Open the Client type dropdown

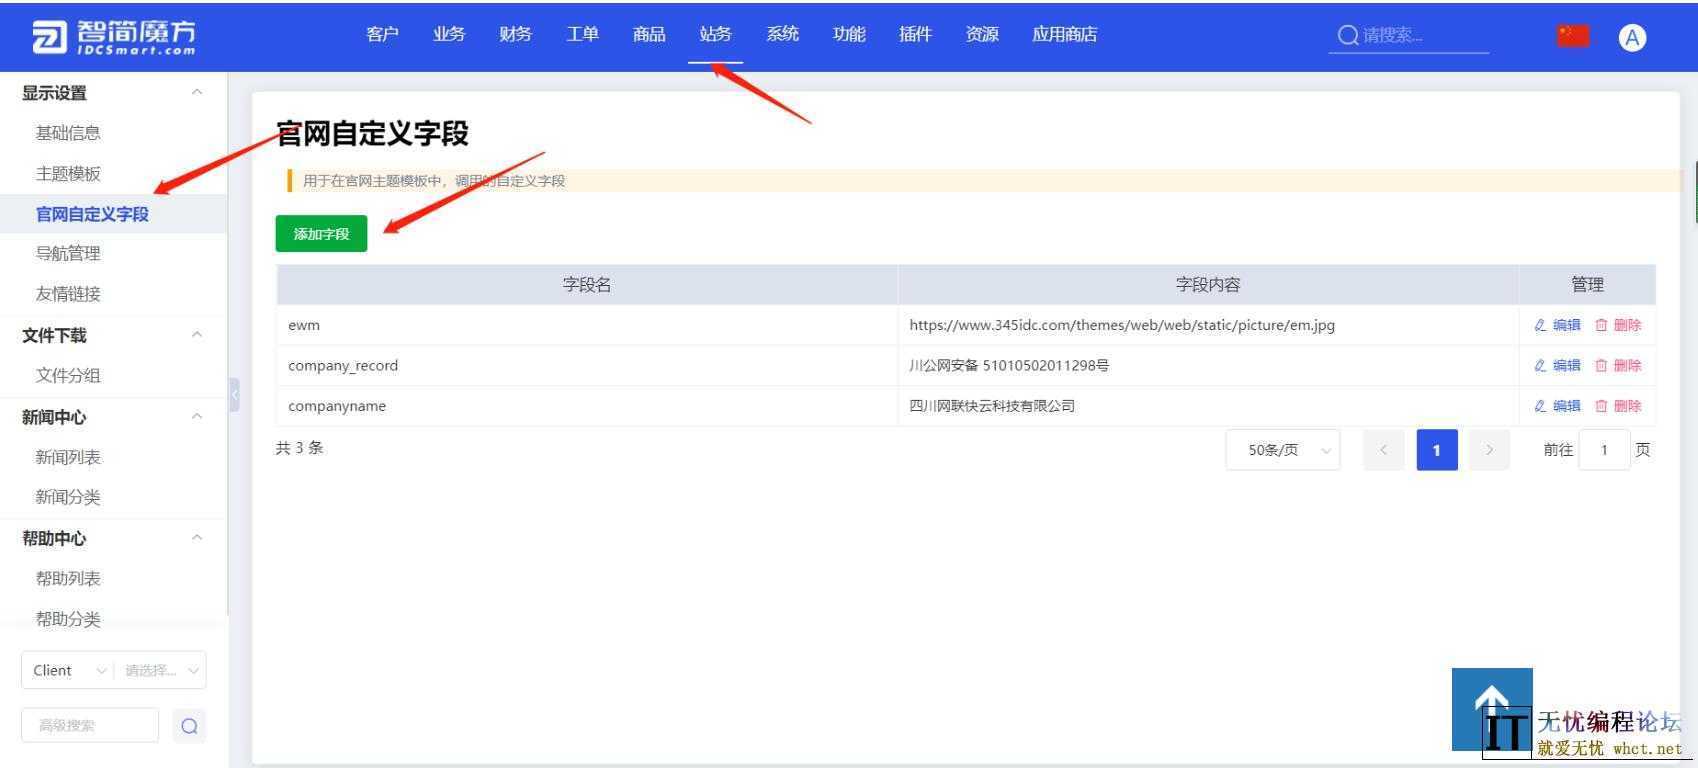point(67,670)
